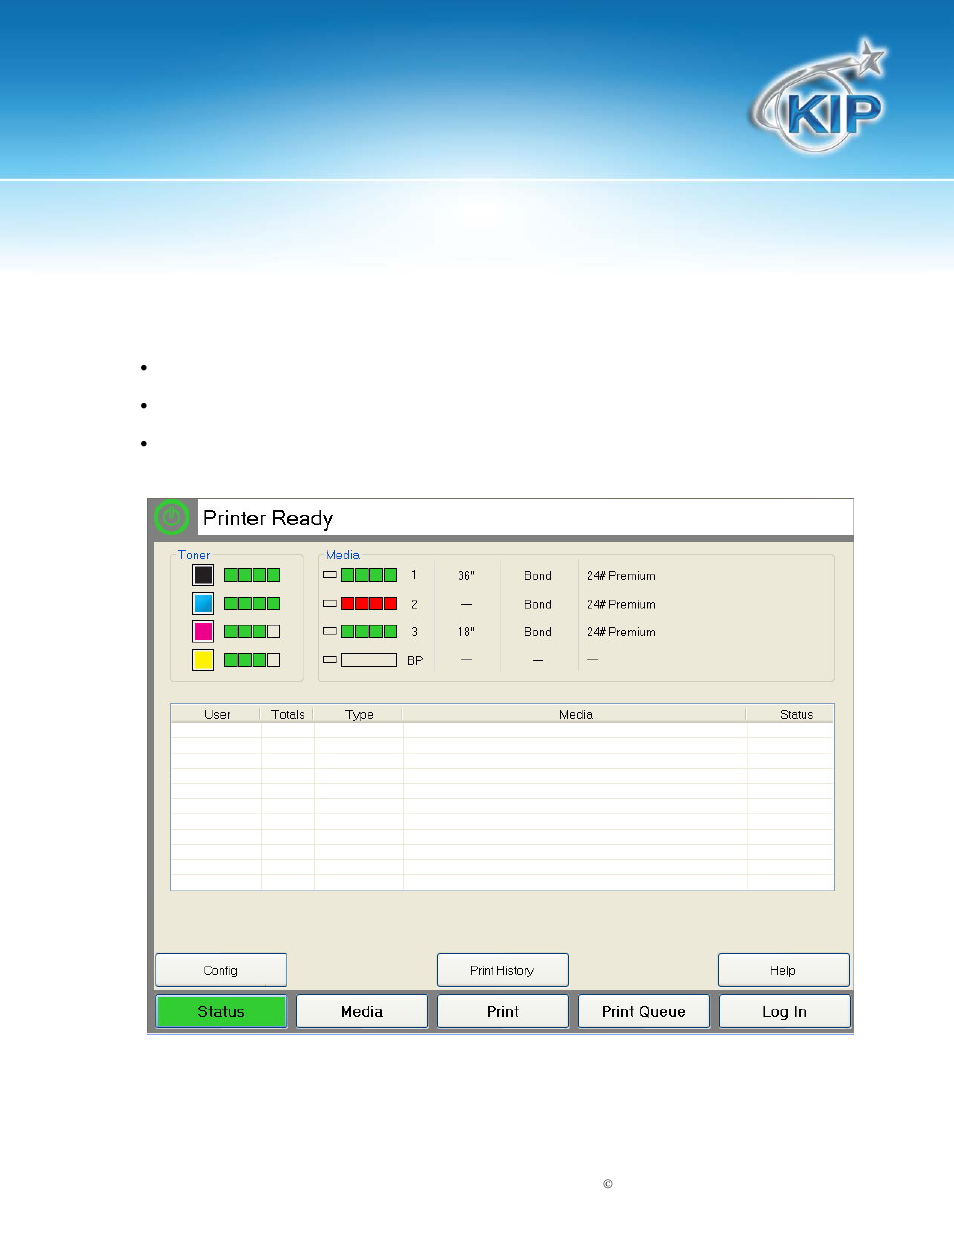Image resolution: width=954 pixels, height=1235 pixels.
Task: Switch to the Status tab
Action: [221, 1011]
